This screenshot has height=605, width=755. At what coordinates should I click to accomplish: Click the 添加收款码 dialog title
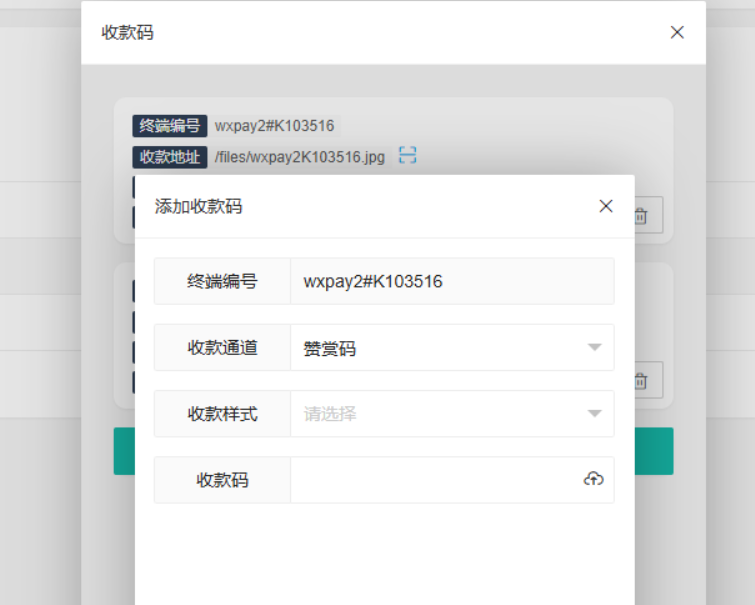pyautogui.click(x=198, y=207)
